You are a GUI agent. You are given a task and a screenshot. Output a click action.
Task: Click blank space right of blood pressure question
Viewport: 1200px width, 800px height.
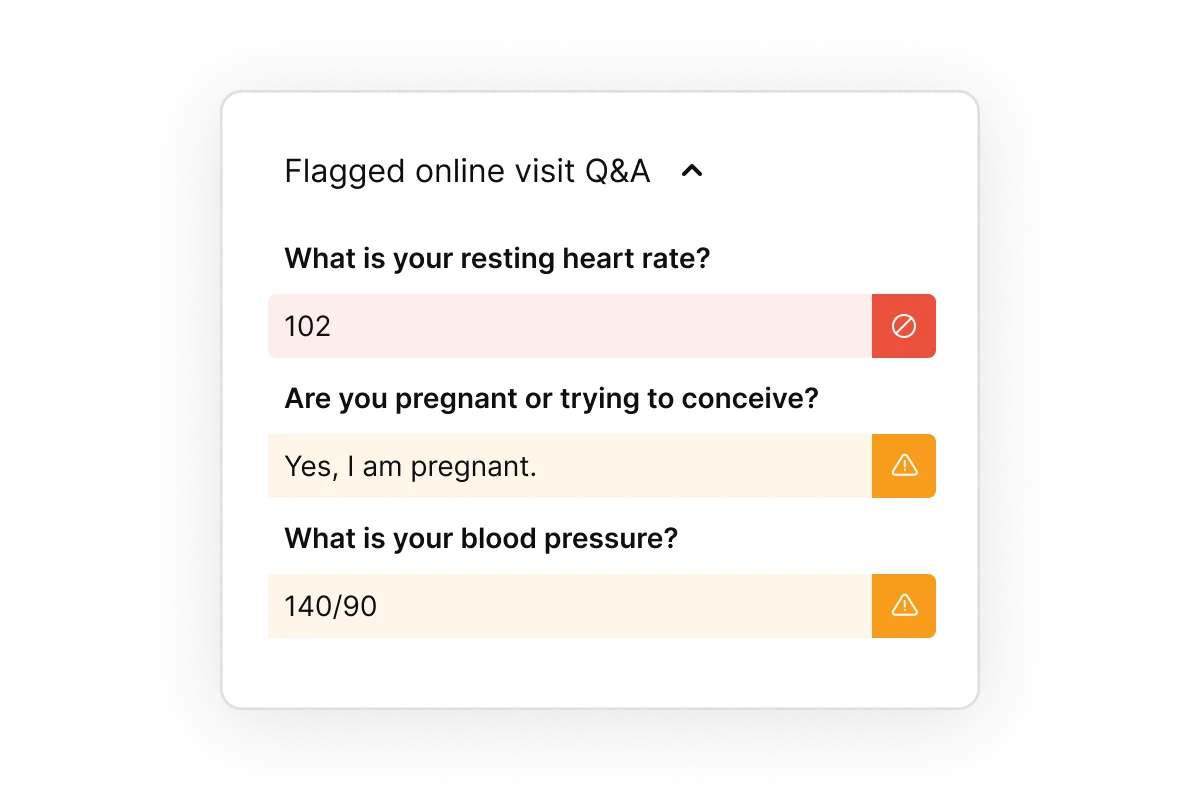point(820,538)
